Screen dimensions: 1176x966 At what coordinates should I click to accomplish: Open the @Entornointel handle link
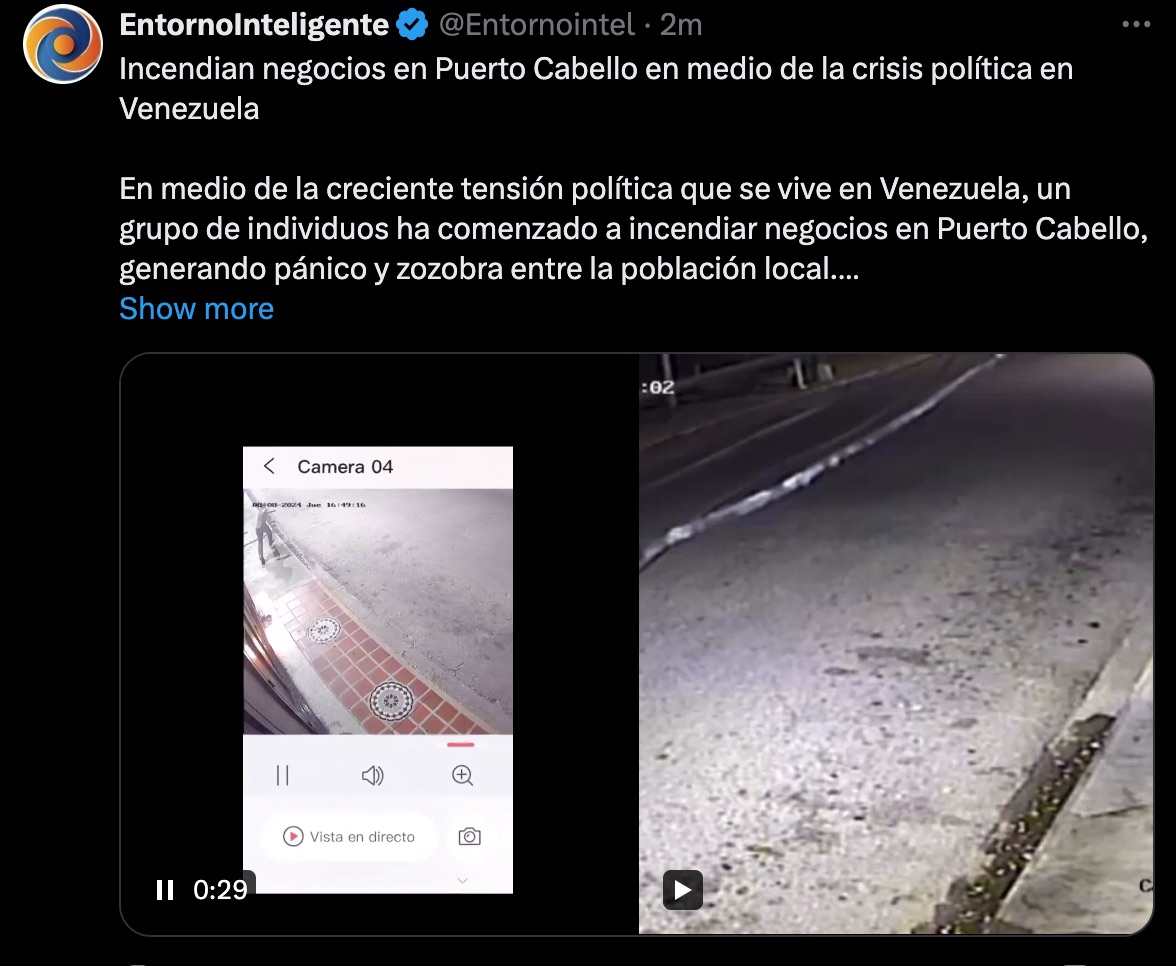point(537,25)
